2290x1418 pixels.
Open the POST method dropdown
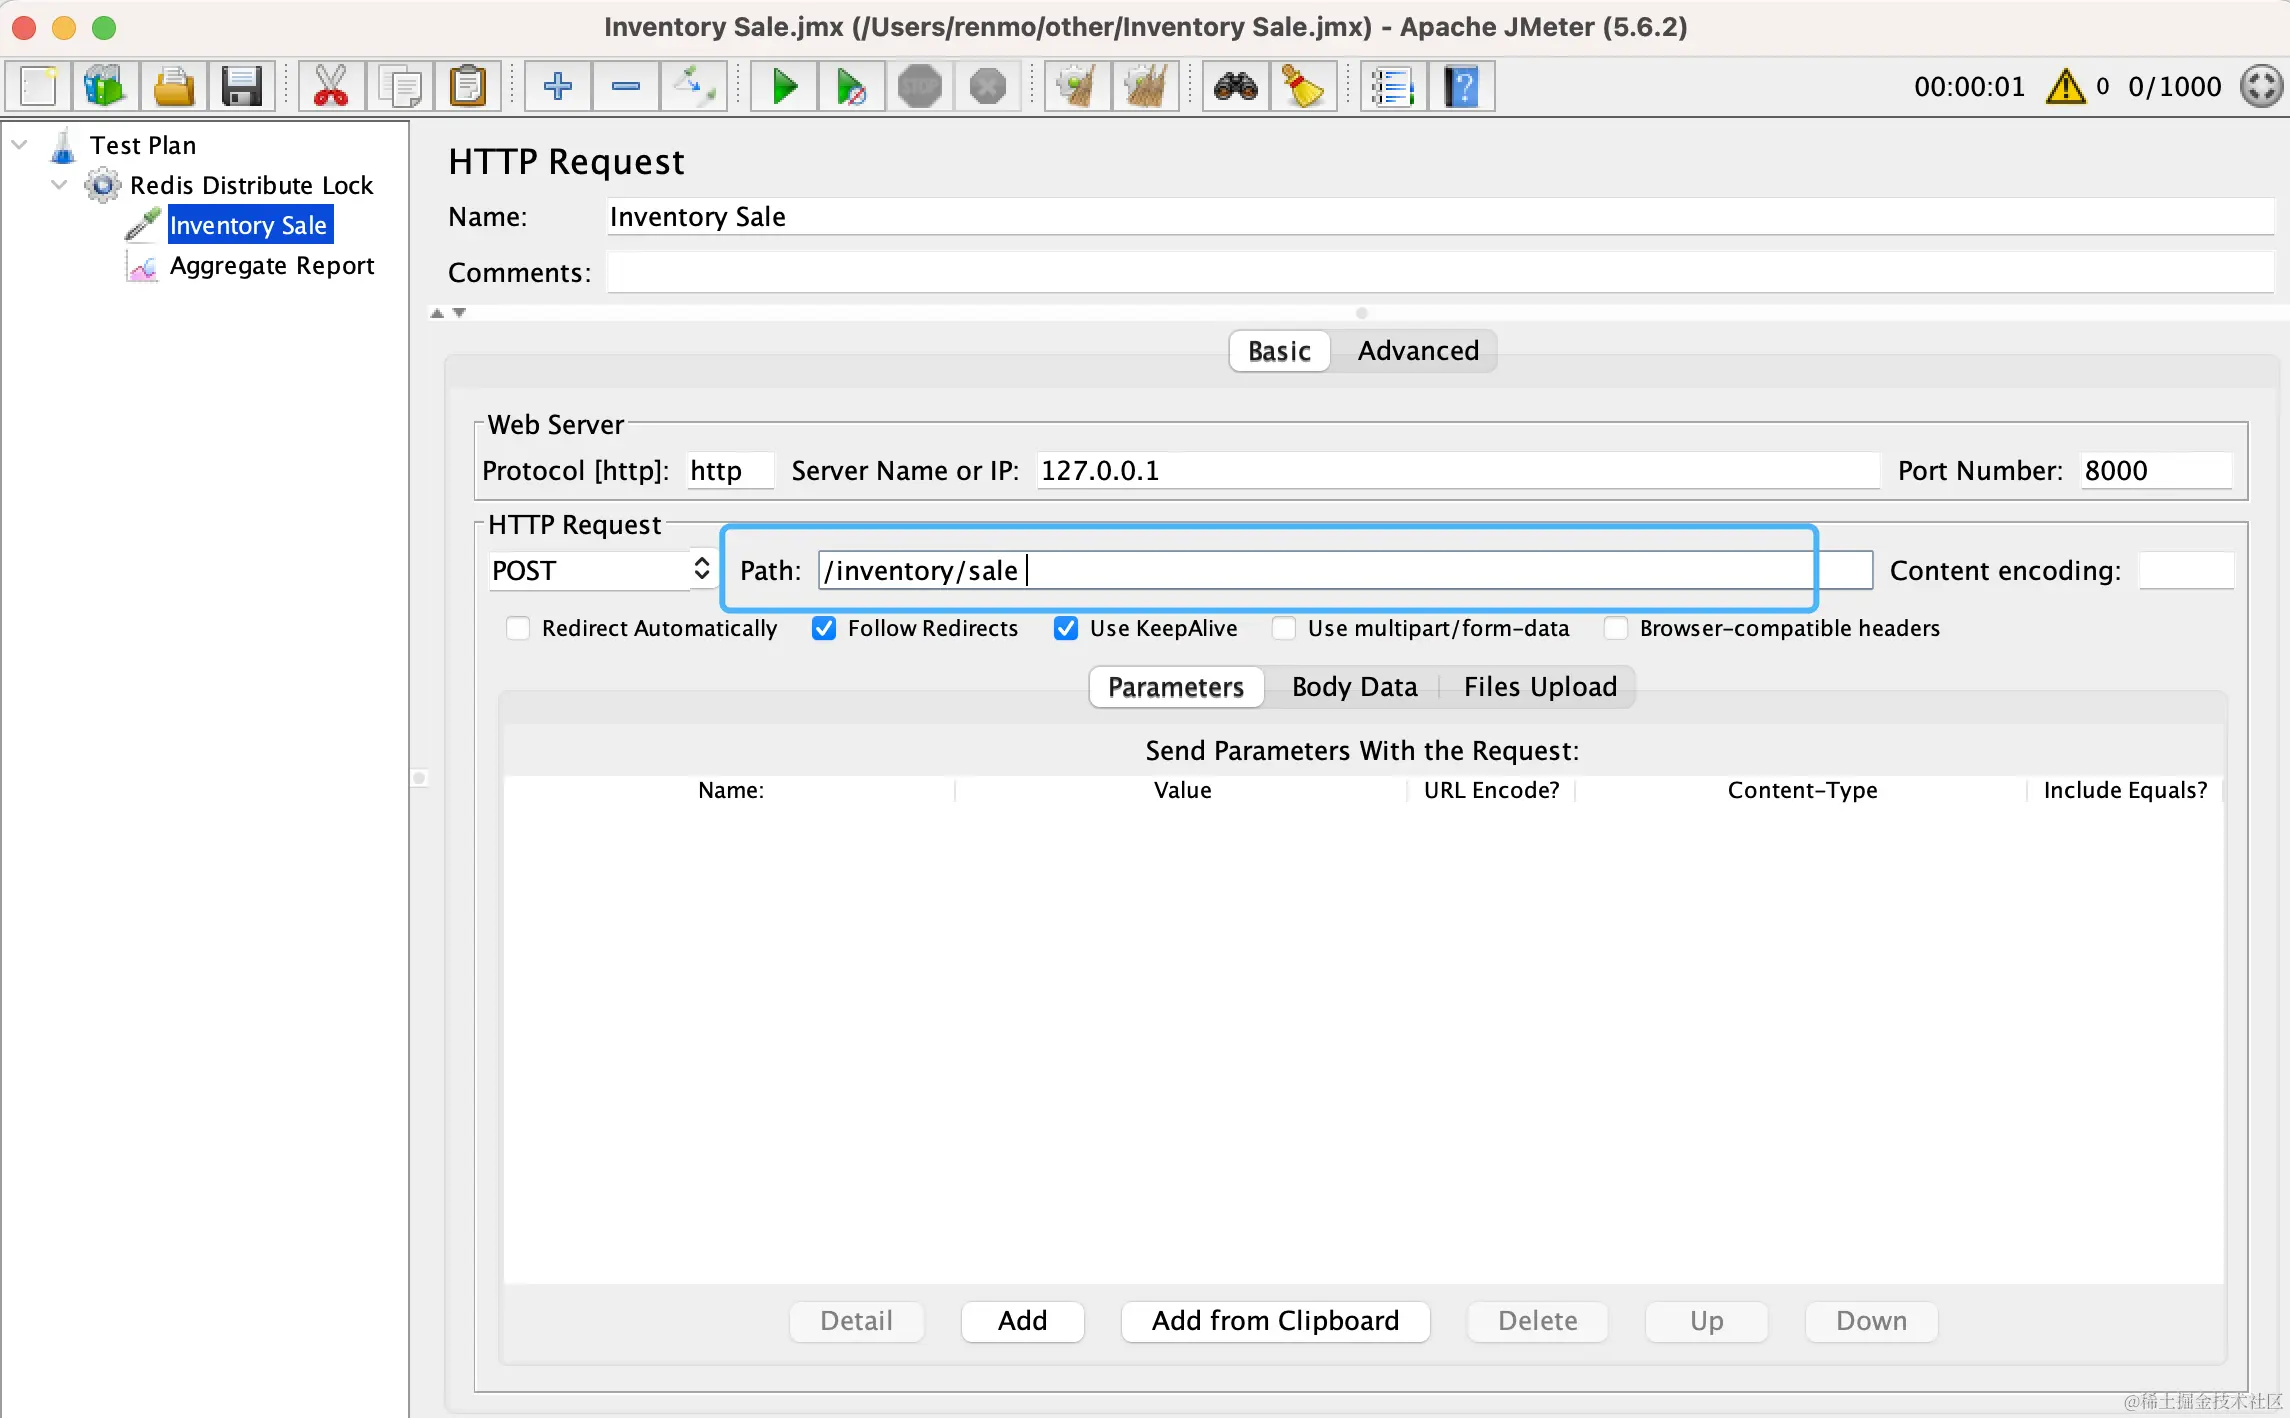[x=602, y=570]
